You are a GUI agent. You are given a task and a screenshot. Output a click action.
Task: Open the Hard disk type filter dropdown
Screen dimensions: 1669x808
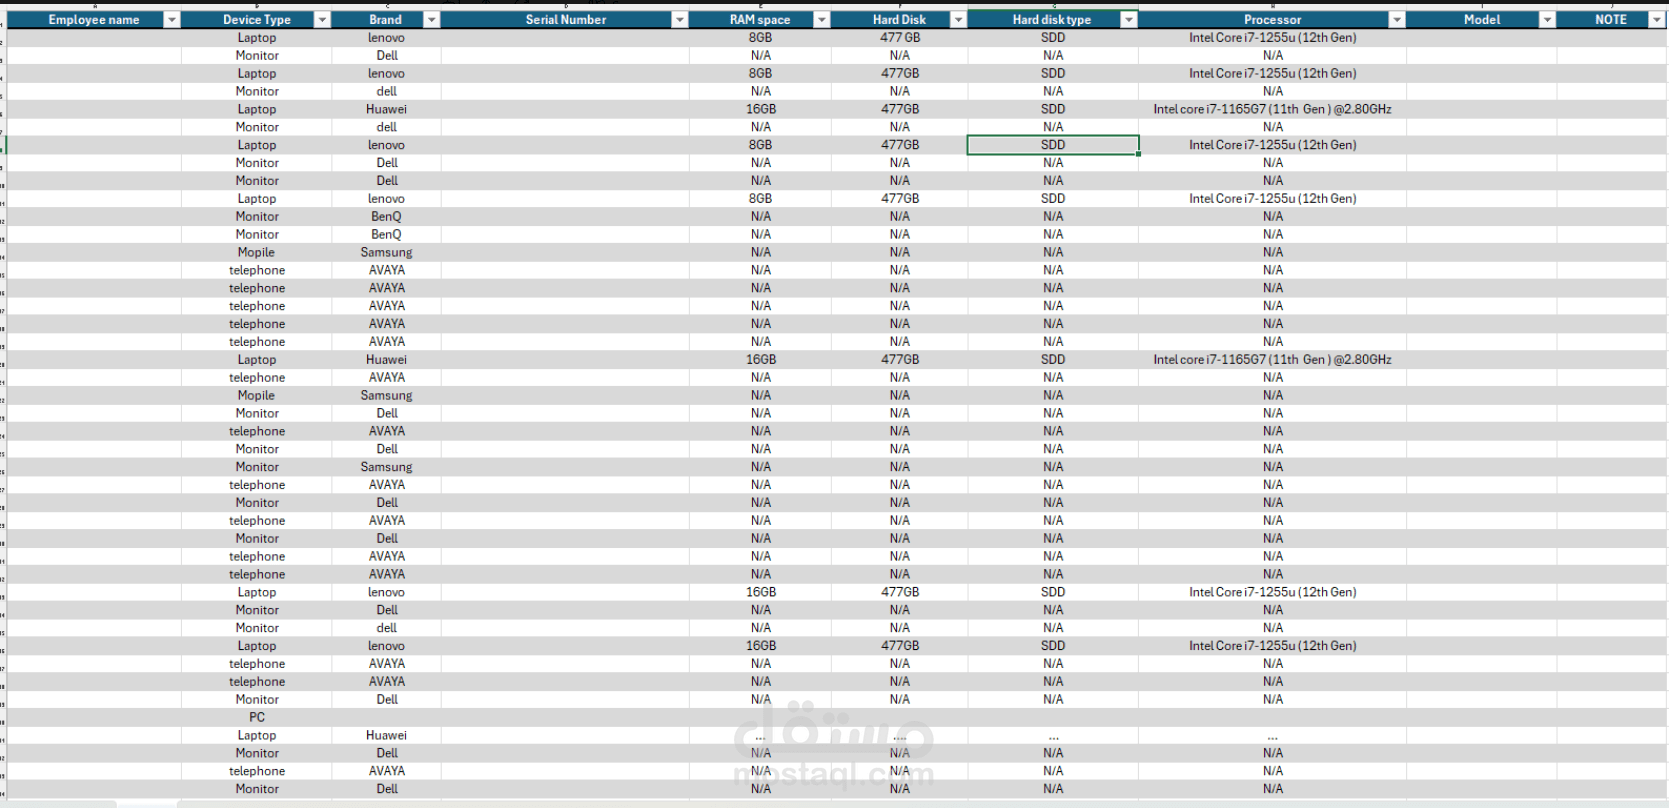coord(1128,20)
